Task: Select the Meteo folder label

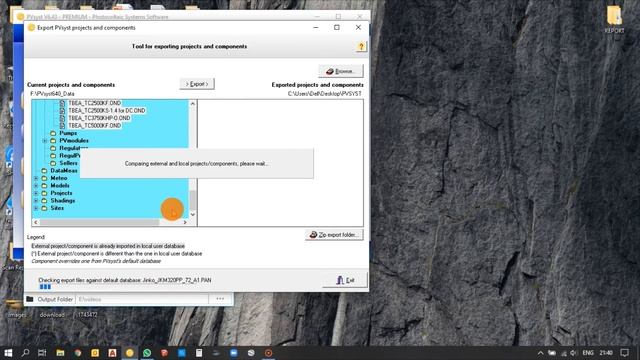Action: 59,178
